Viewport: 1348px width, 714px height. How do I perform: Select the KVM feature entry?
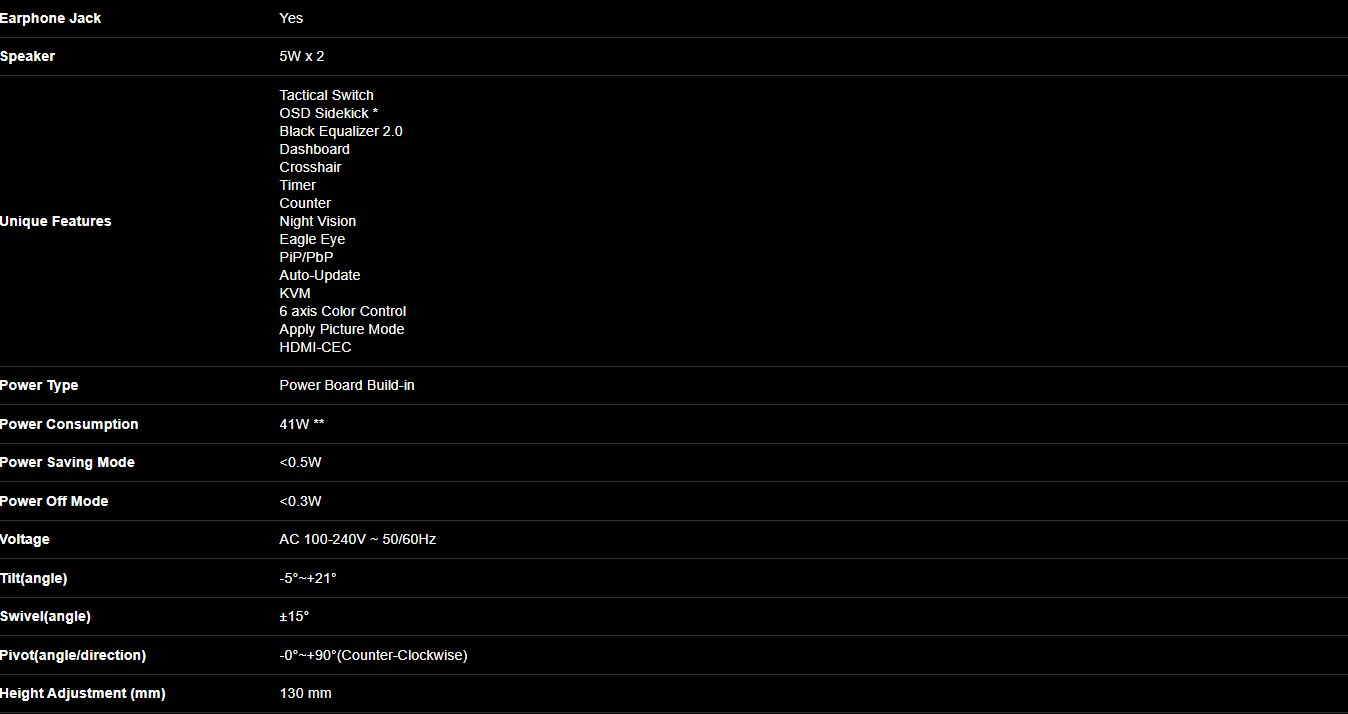[295, 293]
